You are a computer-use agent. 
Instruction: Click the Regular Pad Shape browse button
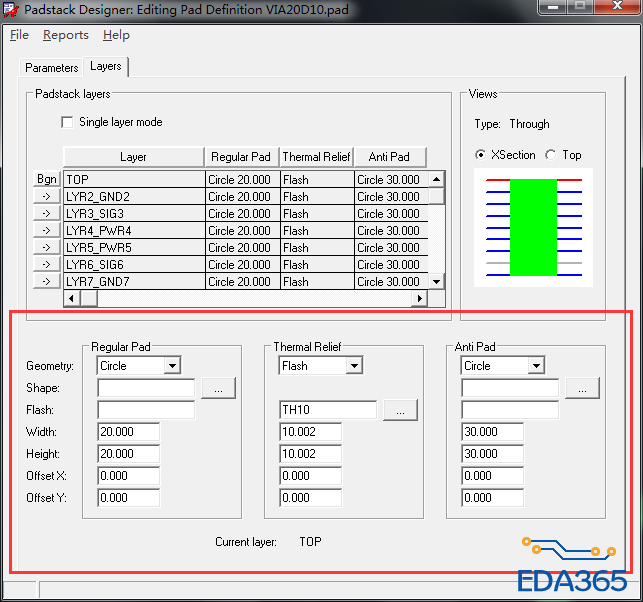(219, 388)
